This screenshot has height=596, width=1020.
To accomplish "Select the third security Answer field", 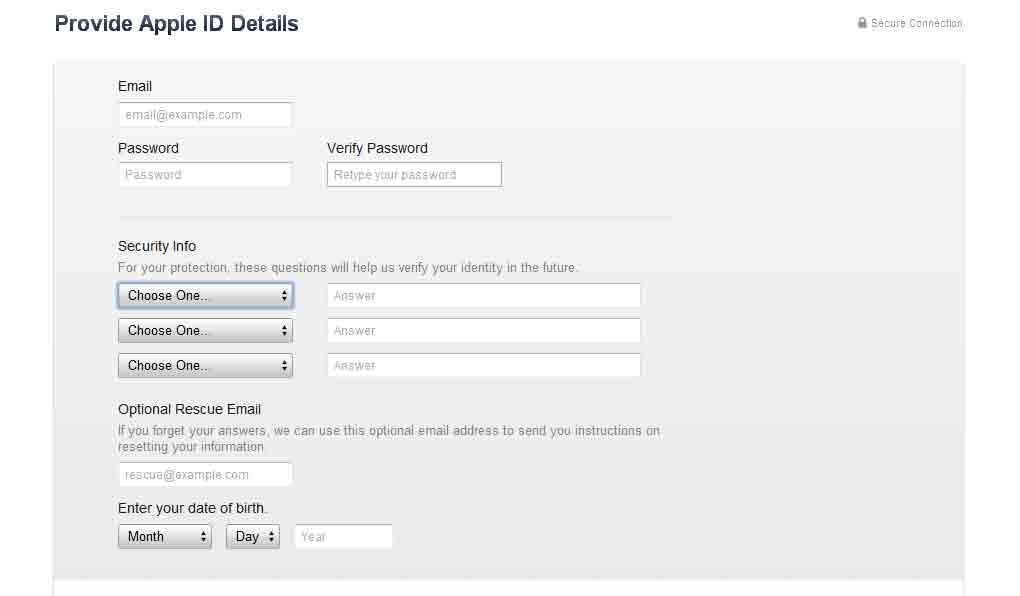I will (484, 366).
